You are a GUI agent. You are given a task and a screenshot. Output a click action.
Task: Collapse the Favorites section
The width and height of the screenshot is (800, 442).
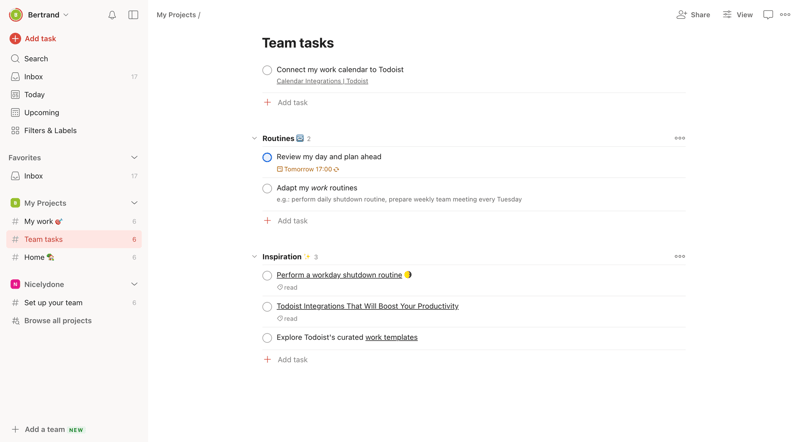(134, 158)
